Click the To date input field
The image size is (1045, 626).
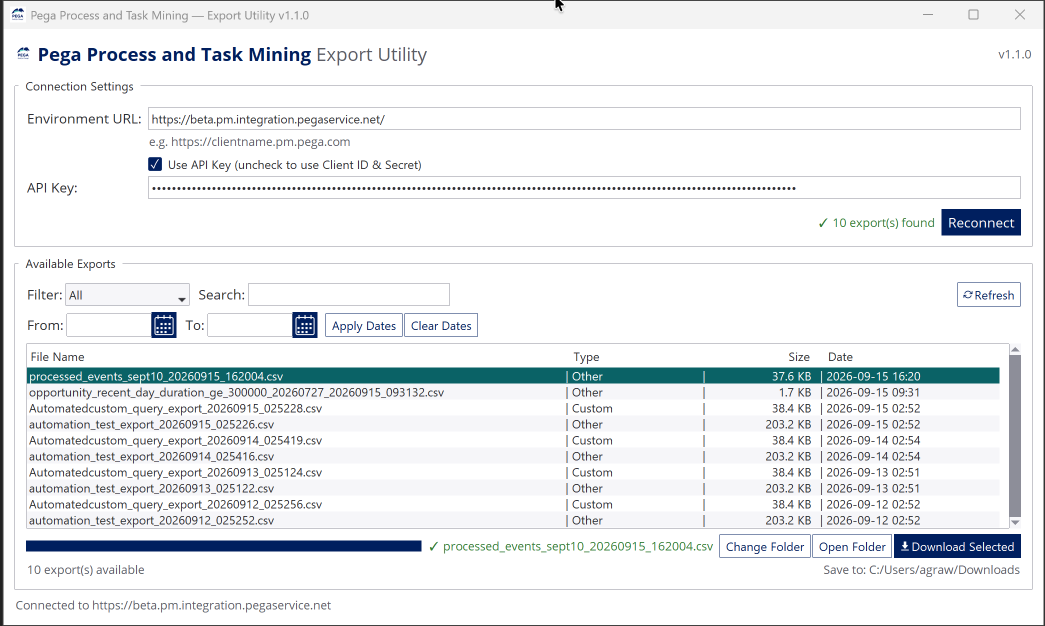pos(250,325)
